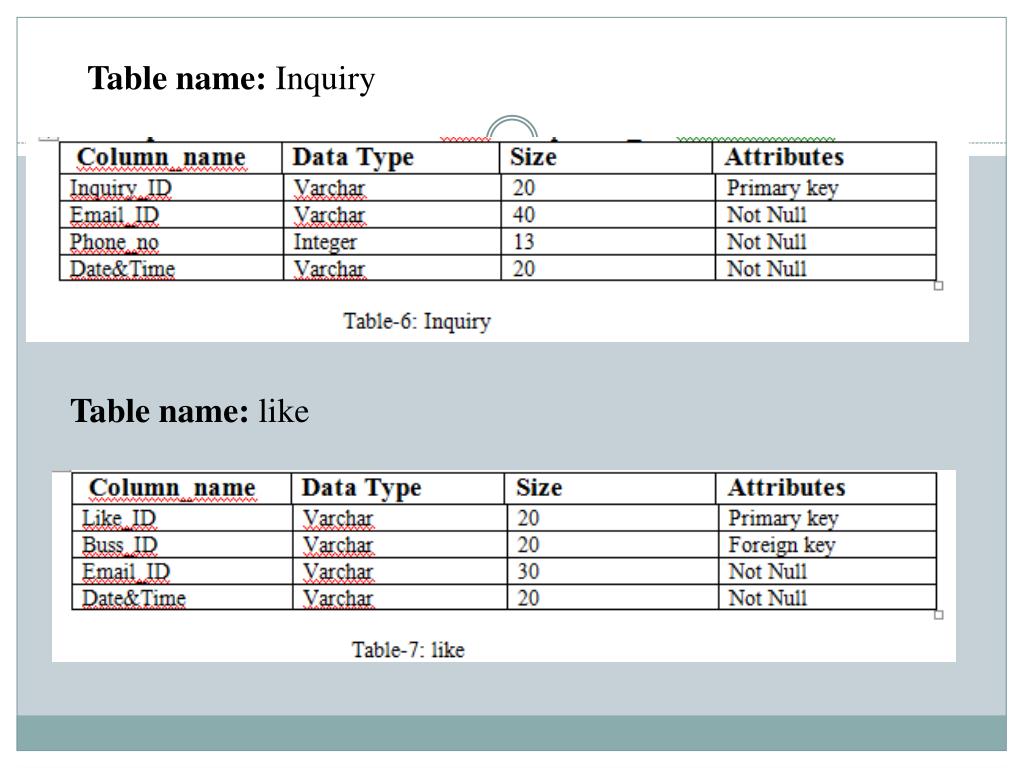Image resolution: width=1024 pixels, height=768 pixels.
Task: Click size value 13 in Inquiry table
Action: tap(607, 242)
